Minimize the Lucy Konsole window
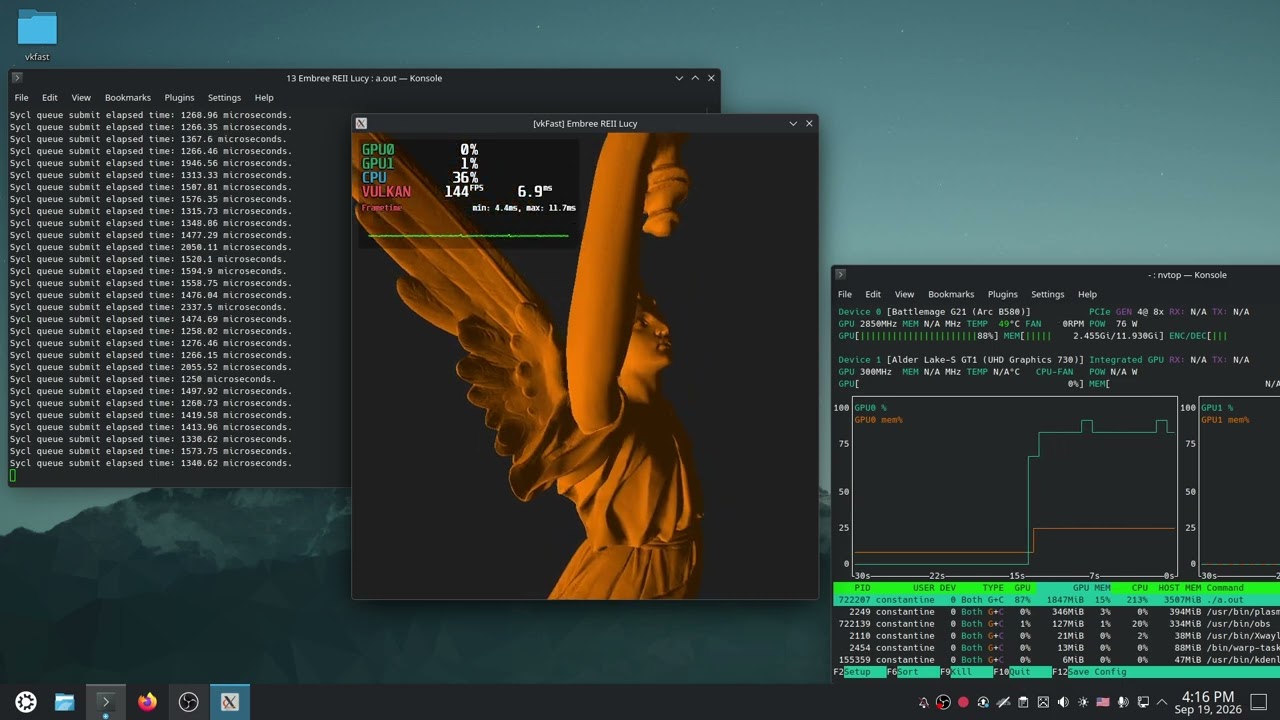The image size is (1280, 720). (x=679, y=78)
